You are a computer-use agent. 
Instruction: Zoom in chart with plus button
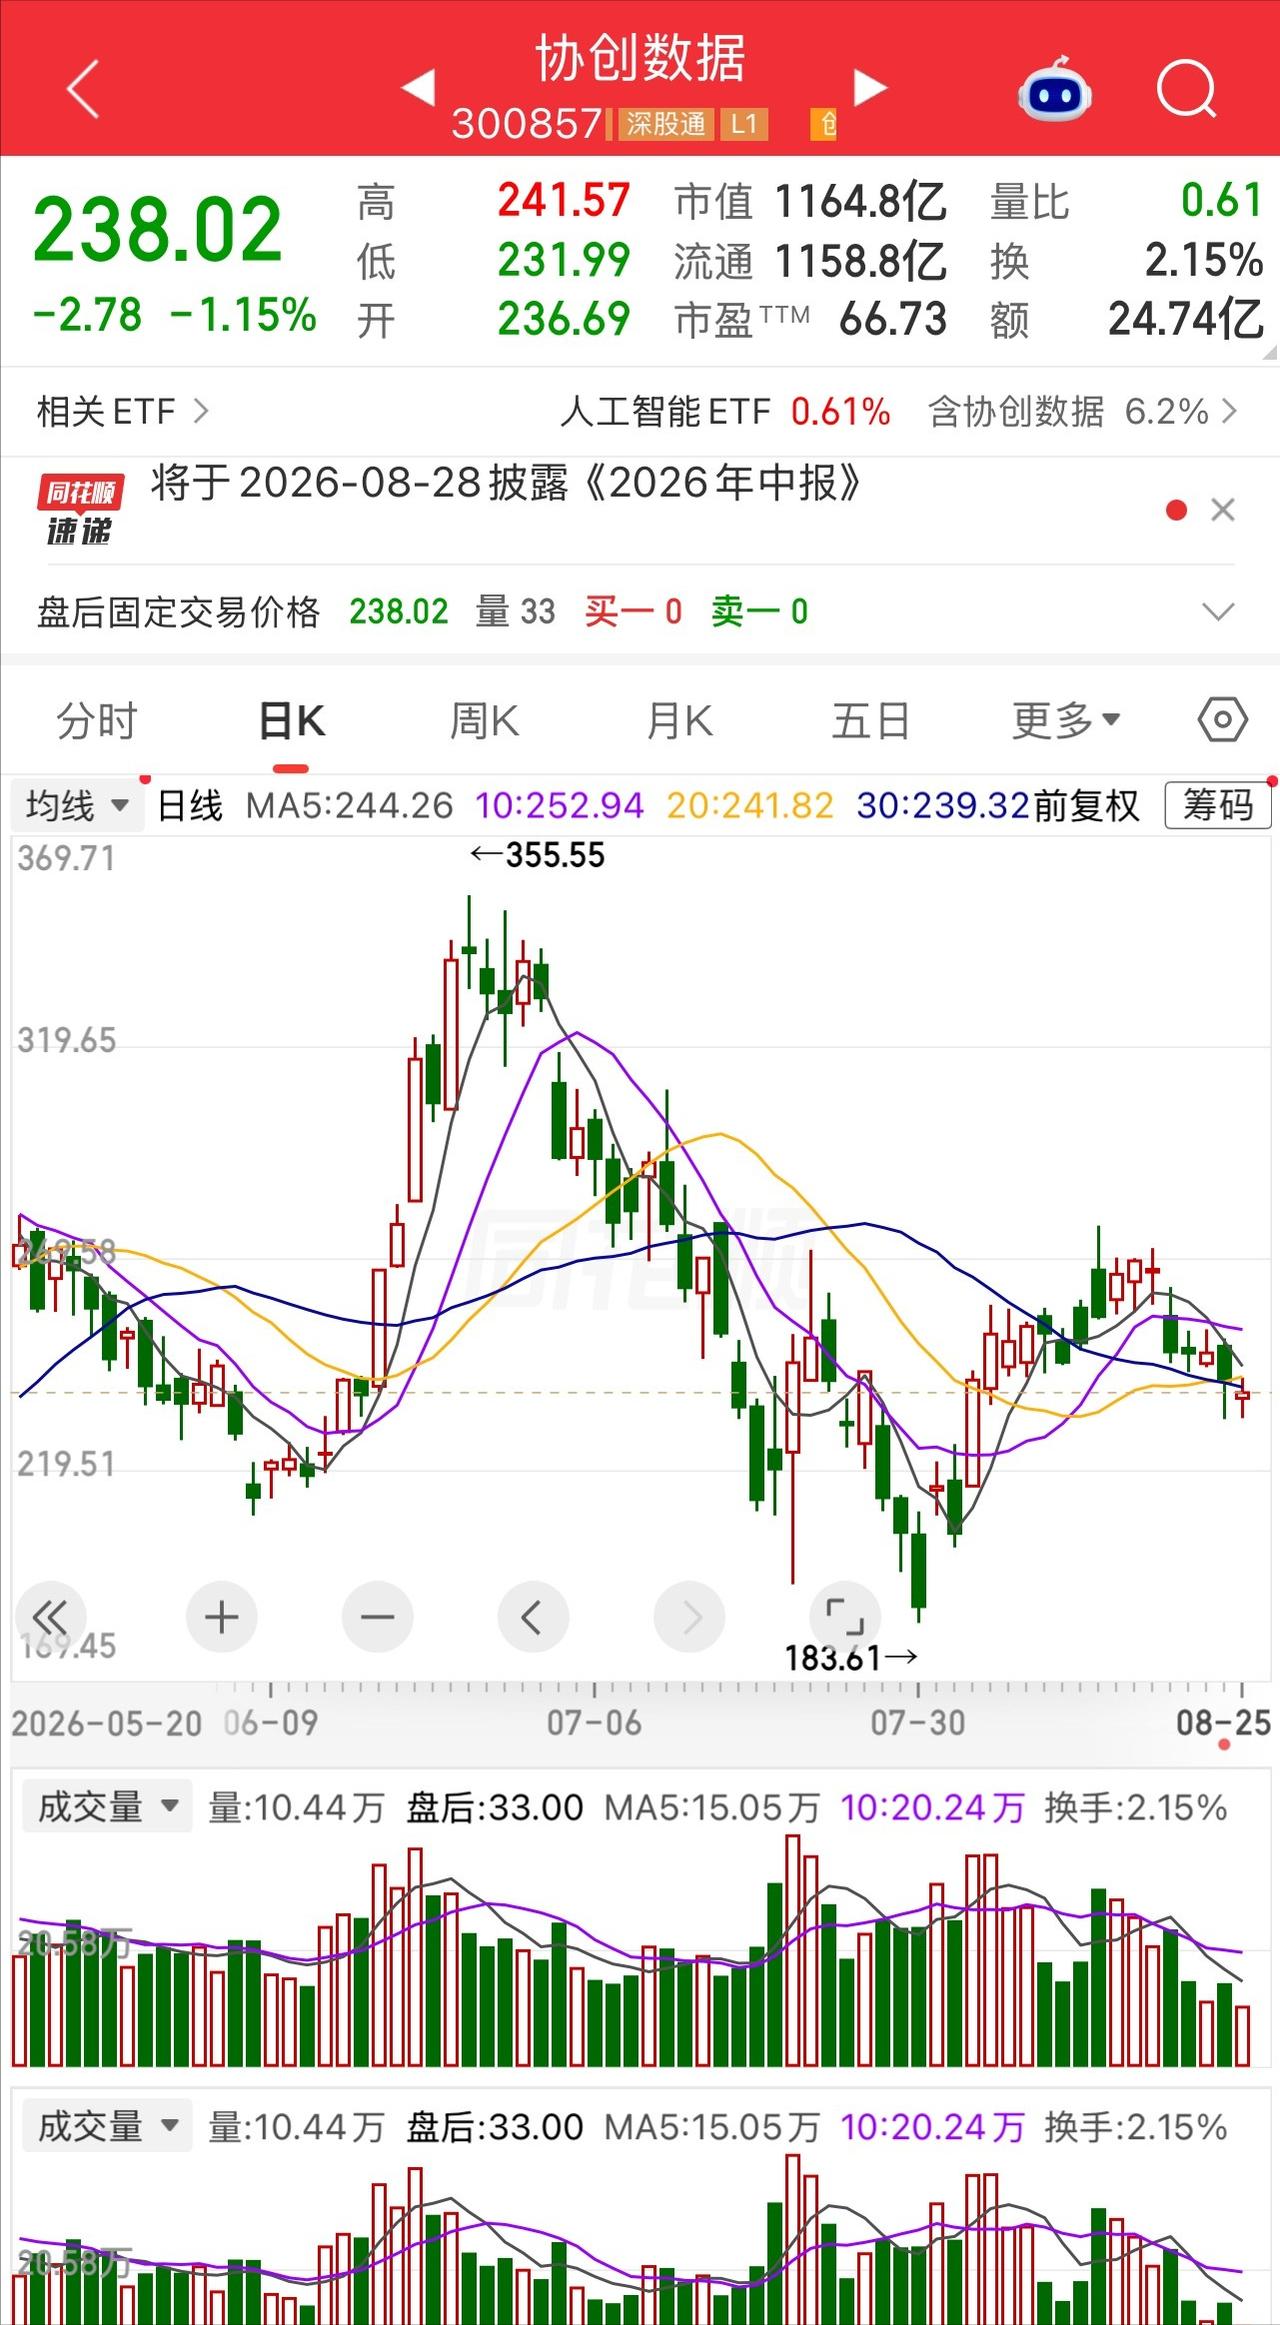(221, 1617)
